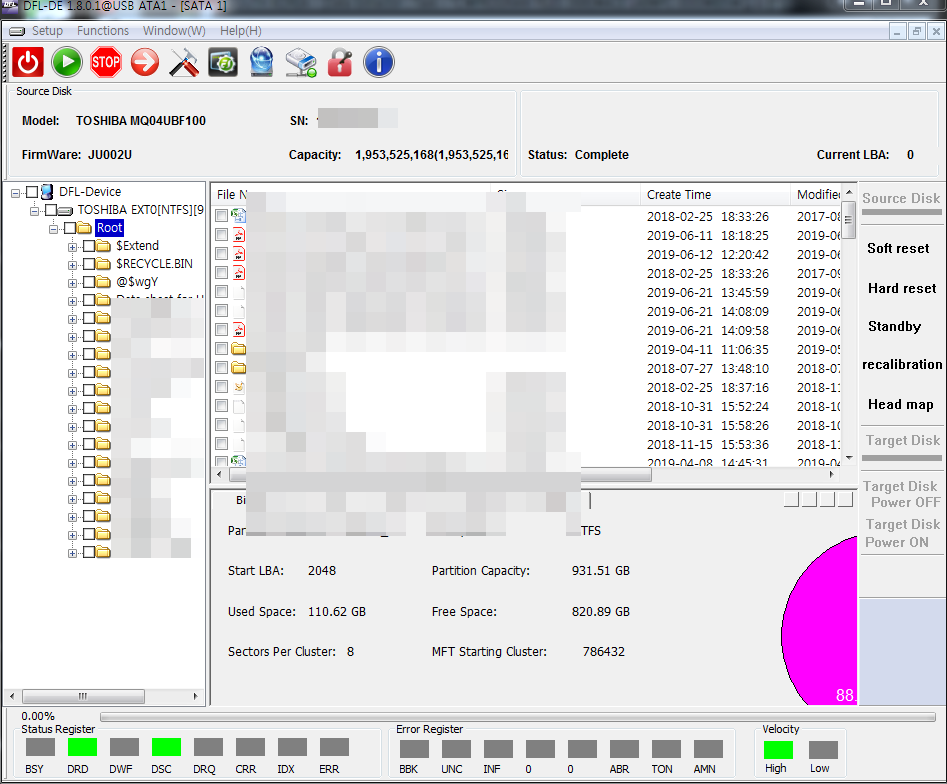This screenshot has width=947, height=784.
Task: Tick the checkbox beside the Root folder
Action: [69, 228]
